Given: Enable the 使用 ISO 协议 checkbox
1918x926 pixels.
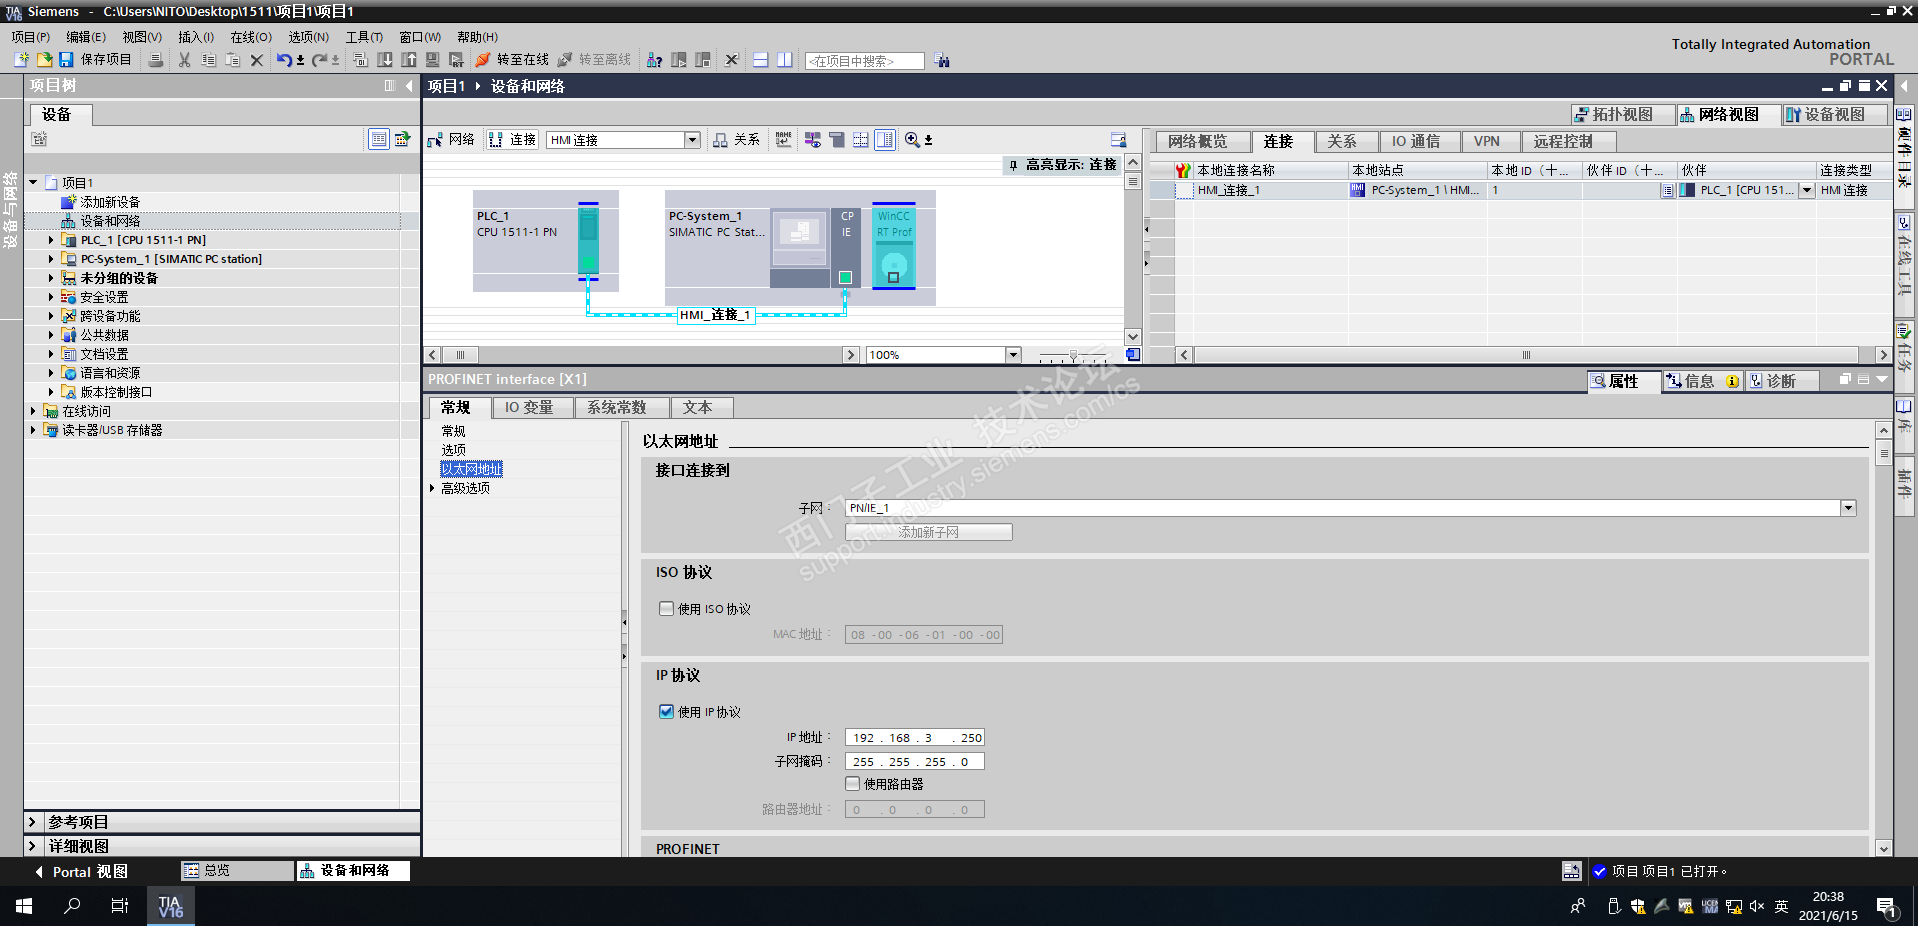Looking at the screenshot, I should [666, 608].
